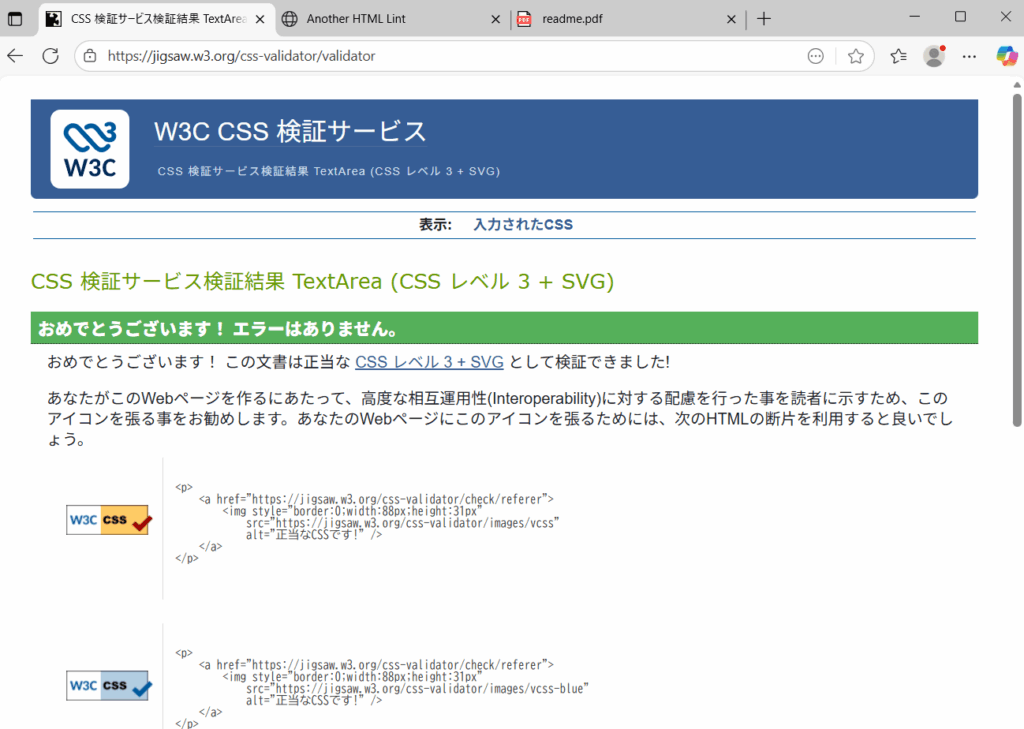Open the tab actions menu icon

coord(15,18)
